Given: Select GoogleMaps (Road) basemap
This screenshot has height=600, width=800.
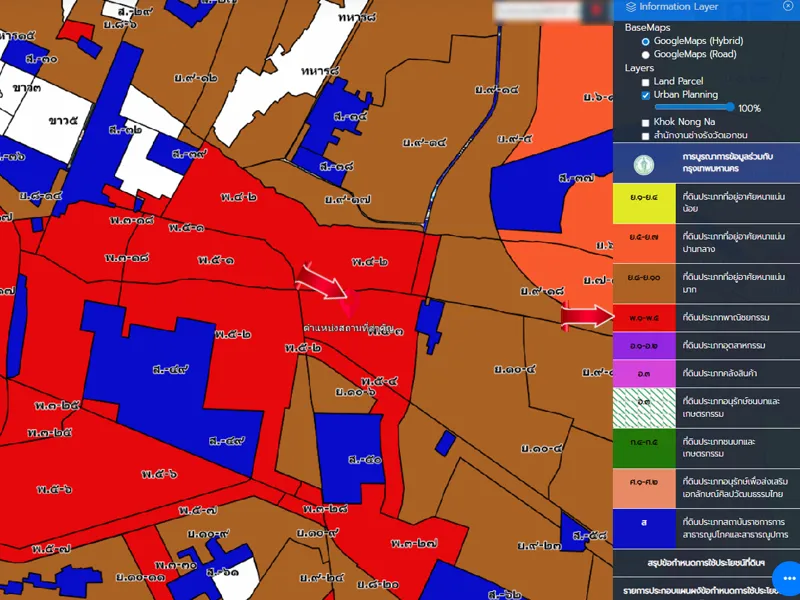Looking at the screenshot, I should coord(645,54).
